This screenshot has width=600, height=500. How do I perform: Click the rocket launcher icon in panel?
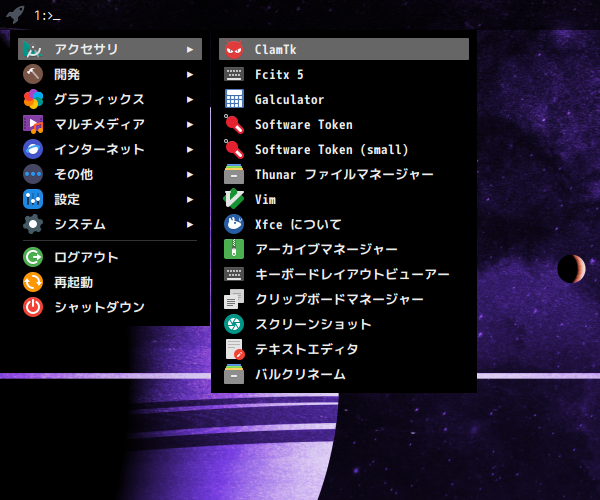pos(15,15)
